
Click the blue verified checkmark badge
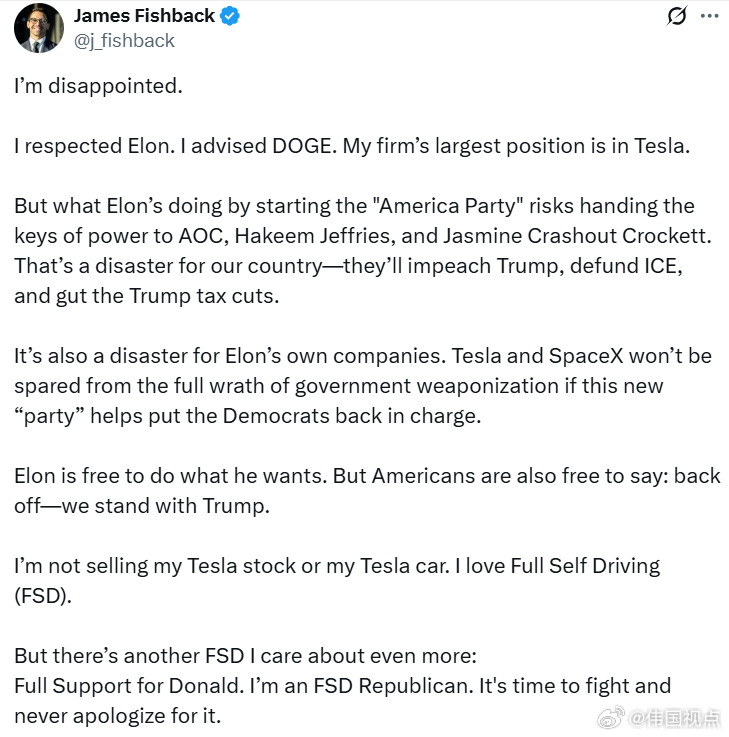click(x=230, y=16)
